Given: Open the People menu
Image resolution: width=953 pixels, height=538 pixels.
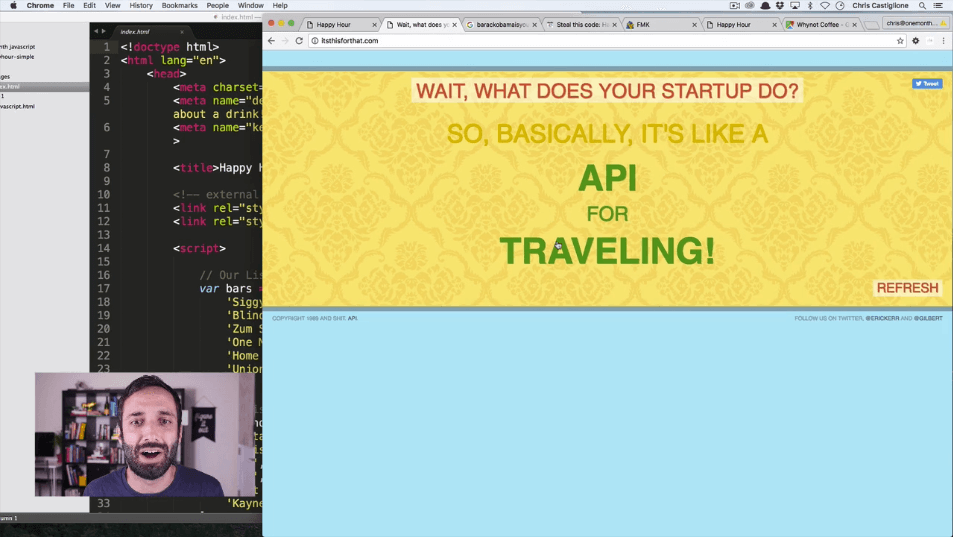Looking at the screenshot, I should [x=218, y=5].
